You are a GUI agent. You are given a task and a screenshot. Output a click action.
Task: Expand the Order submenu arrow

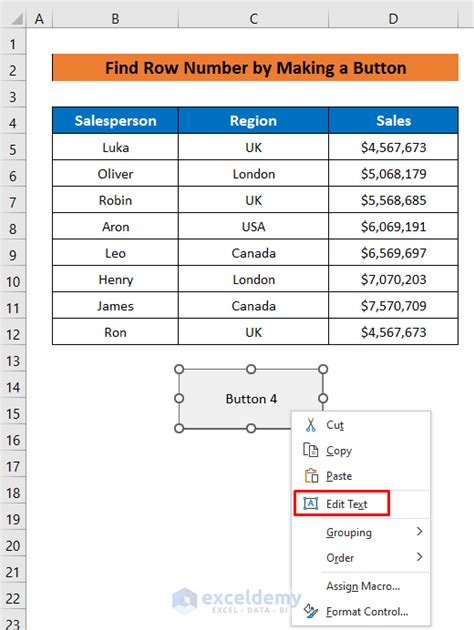tap(419, 557)
